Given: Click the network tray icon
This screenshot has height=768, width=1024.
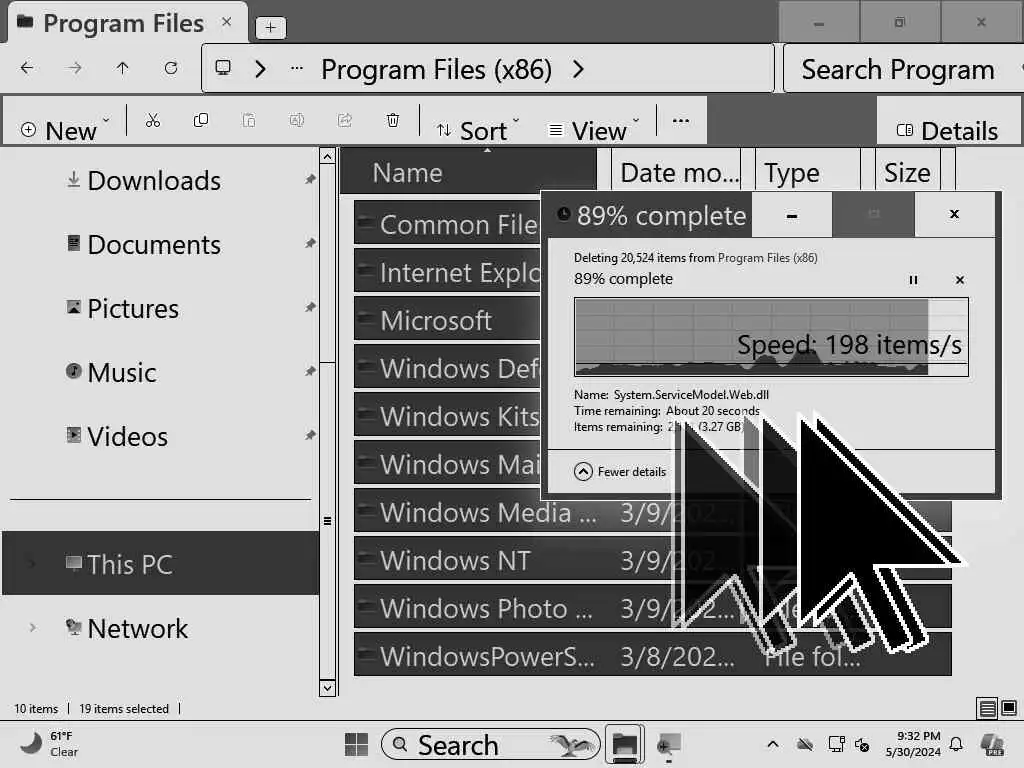Looking at the screenshot, I should (836, 744).
